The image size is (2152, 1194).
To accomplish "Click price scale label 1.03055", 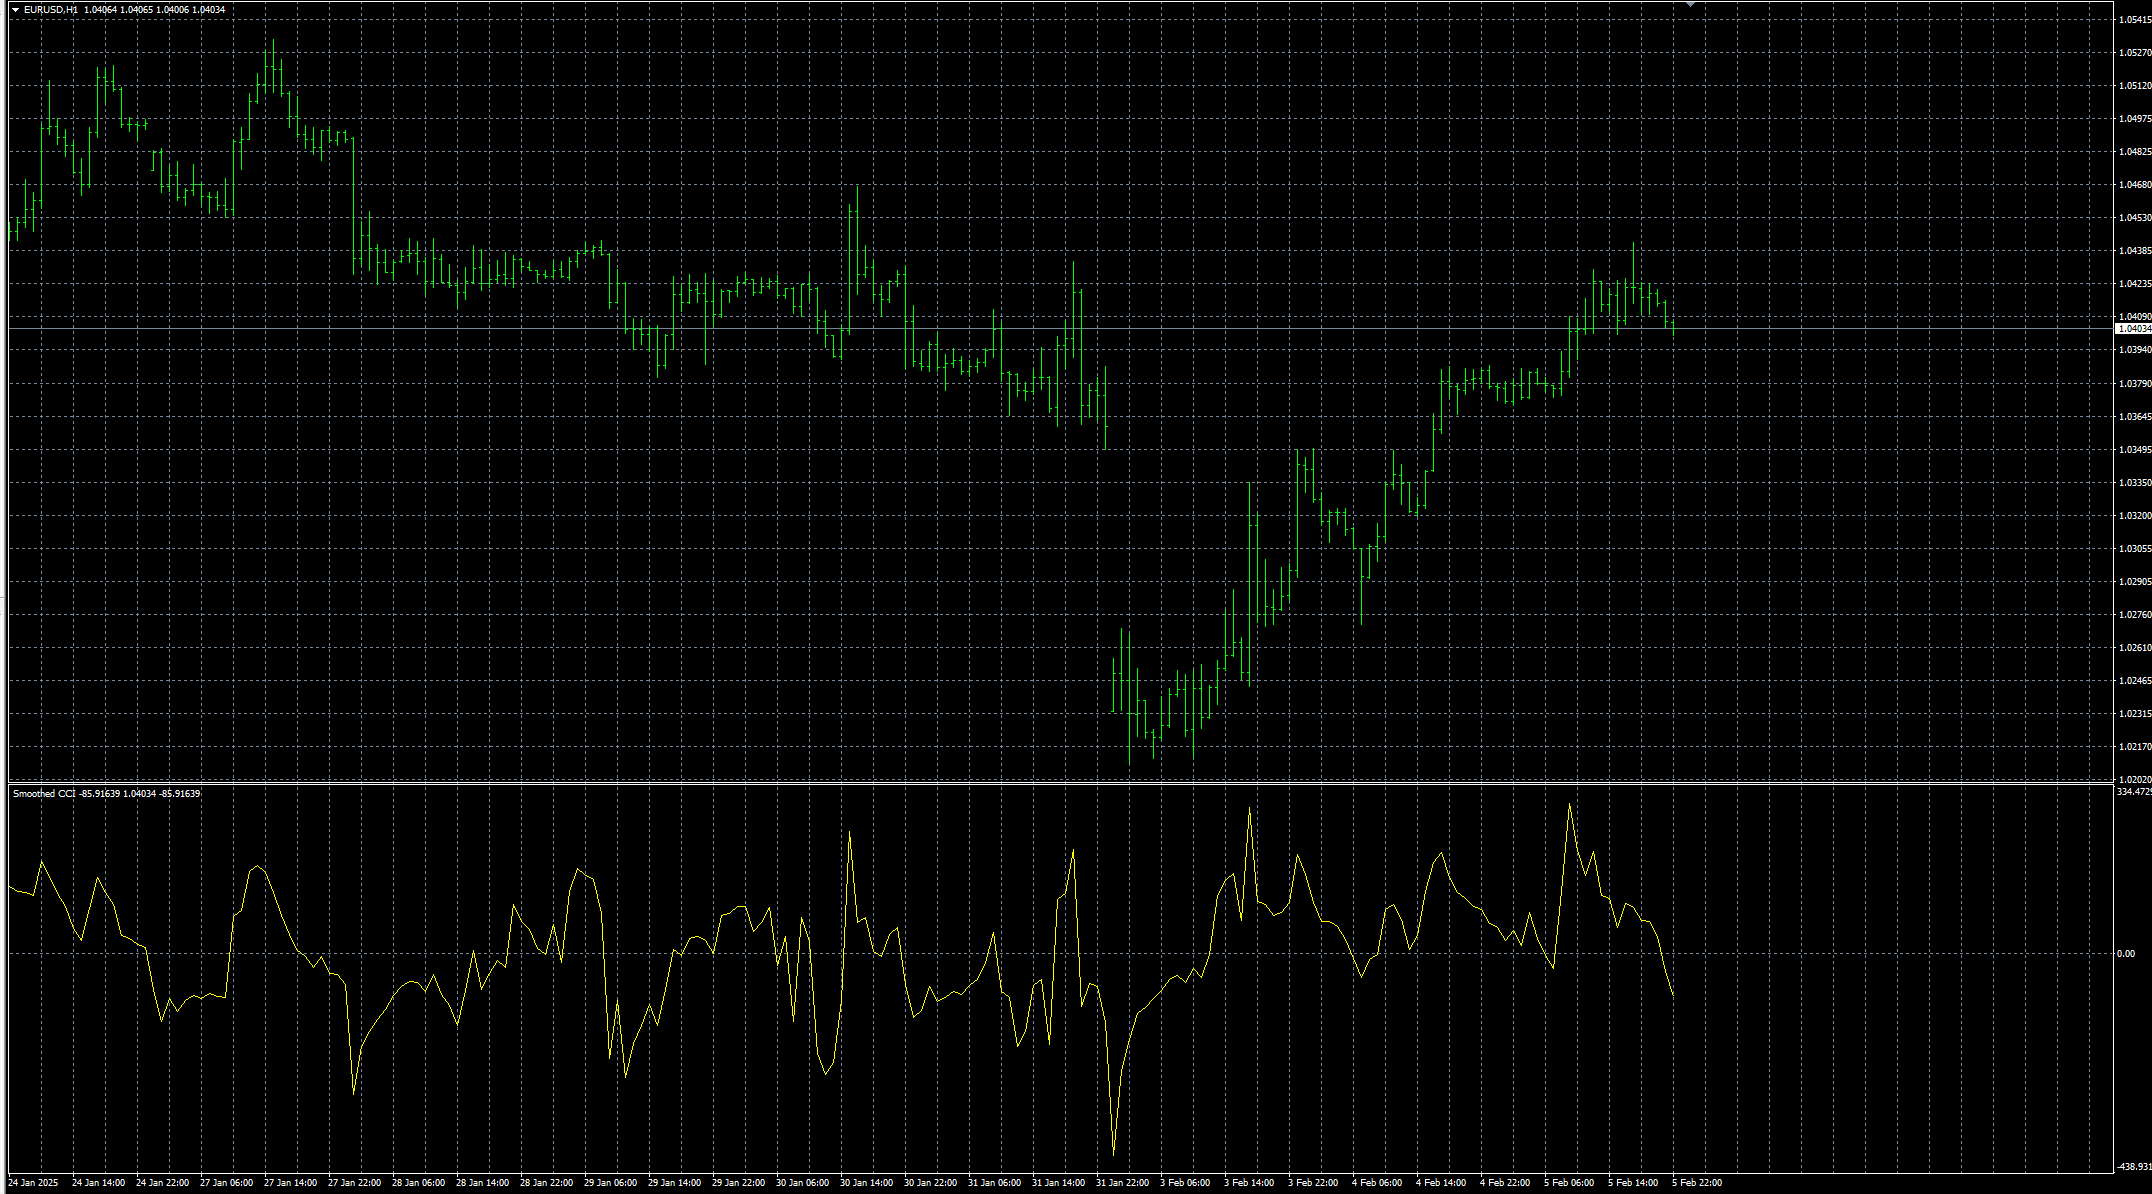I will [x=2135, y=549].
